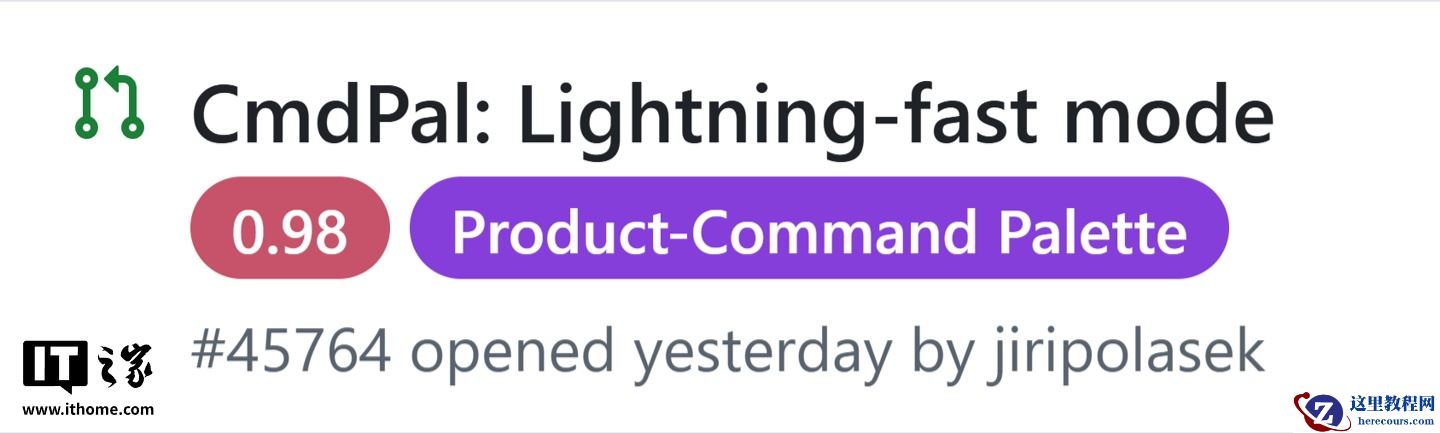The width and height of the screenshot is (1440, 433).
Task: Click the black IT box logo
Action: pyautogui.click(x=55, y=366)
